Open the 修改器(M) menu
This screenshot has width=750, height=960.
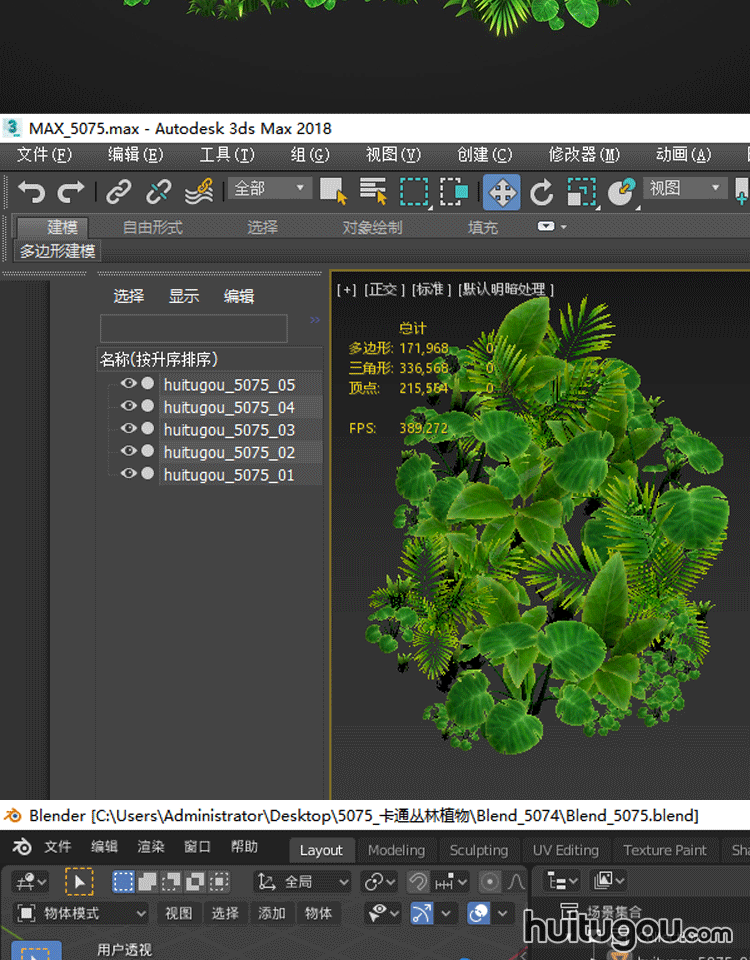click(584, 154)
